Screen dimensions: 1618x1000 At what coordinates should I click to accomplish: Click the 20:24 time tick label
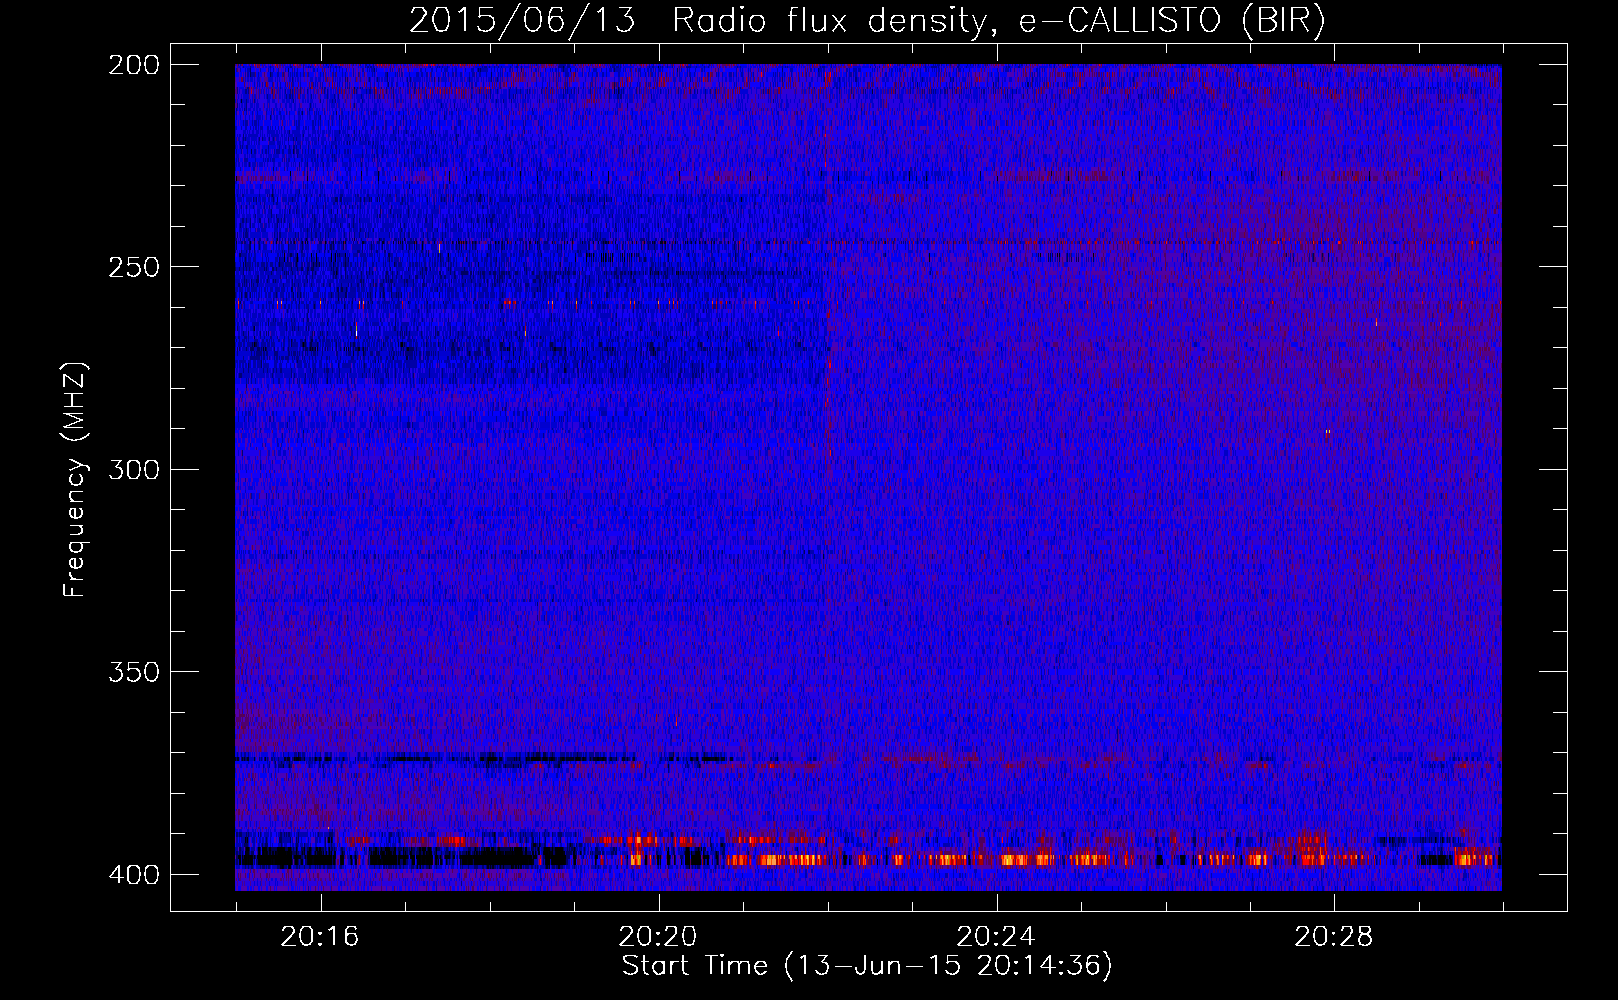click(996, 937)
